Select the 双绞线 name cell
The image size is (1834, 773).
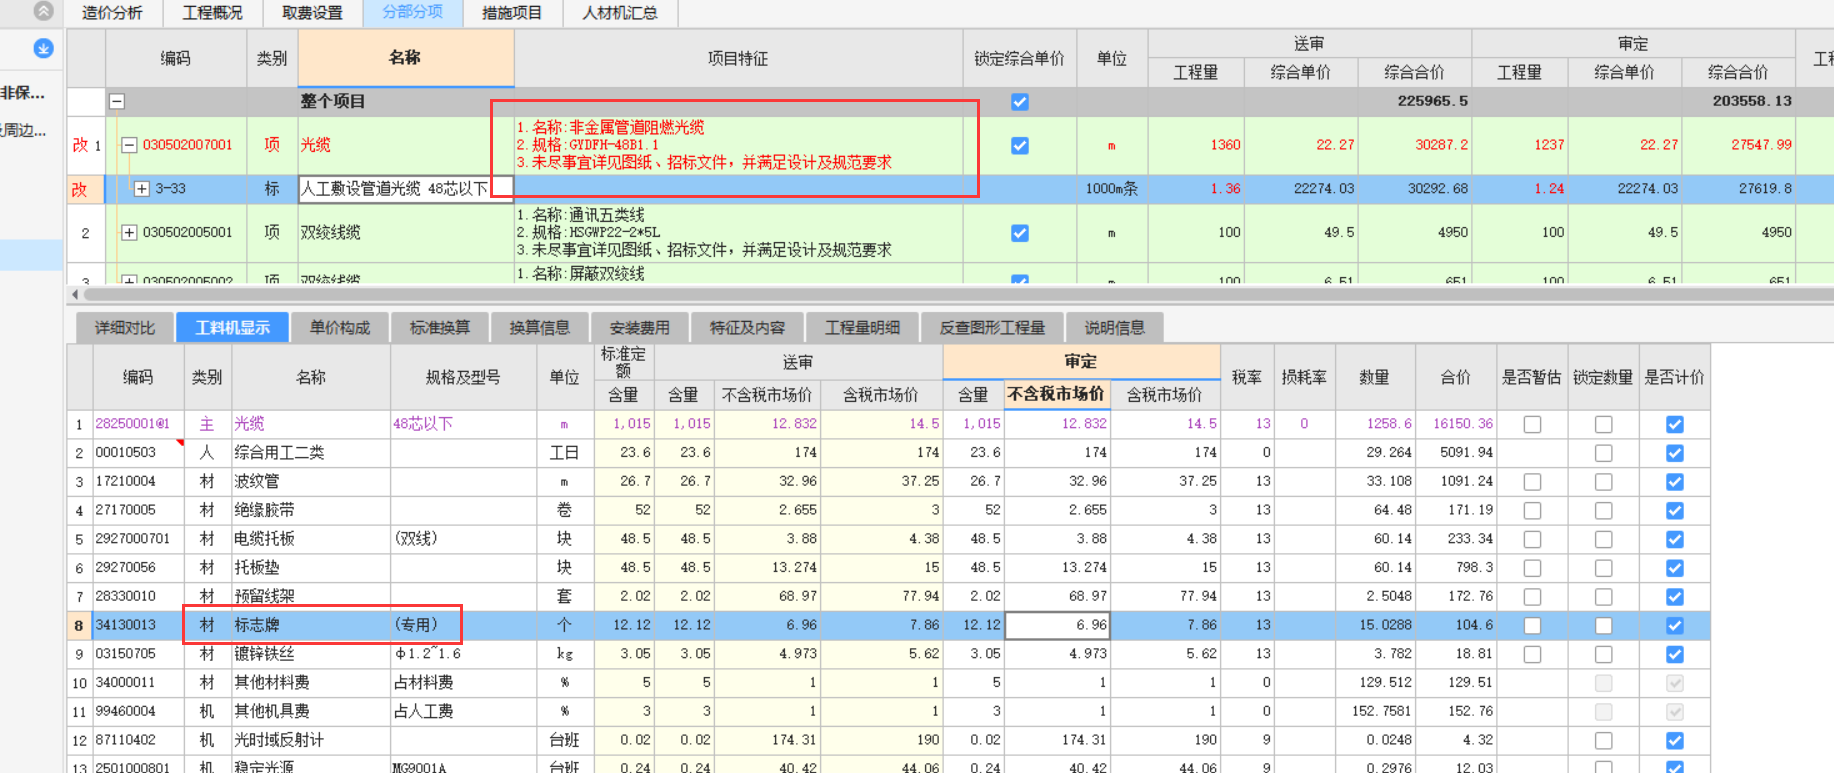tap(330, 232)
